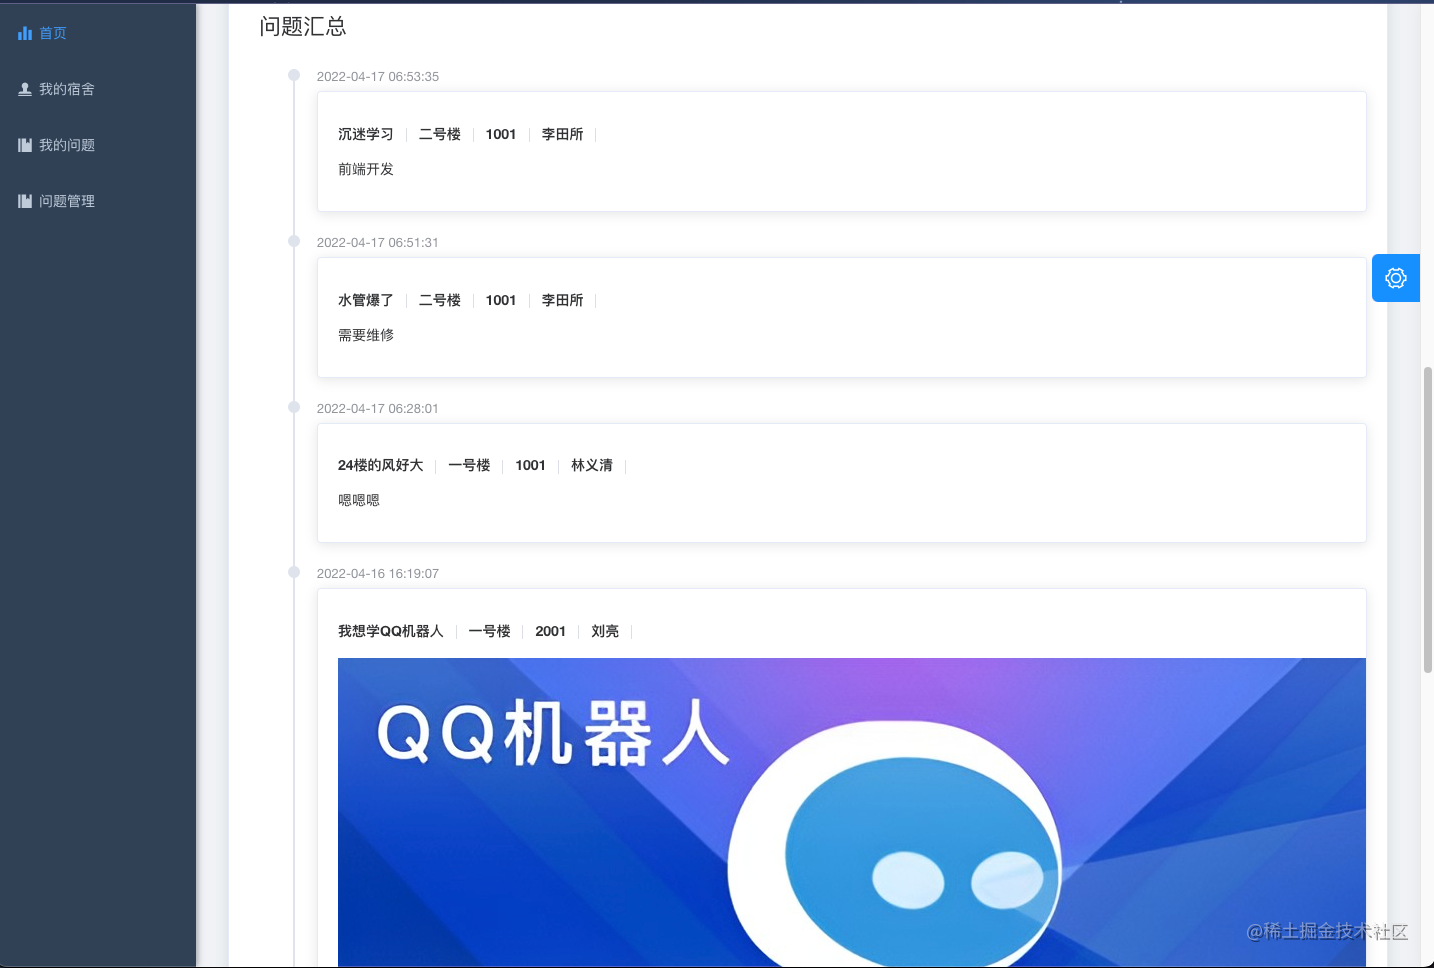Click 李田所 in the 水管爆了 card

(563, 300)
